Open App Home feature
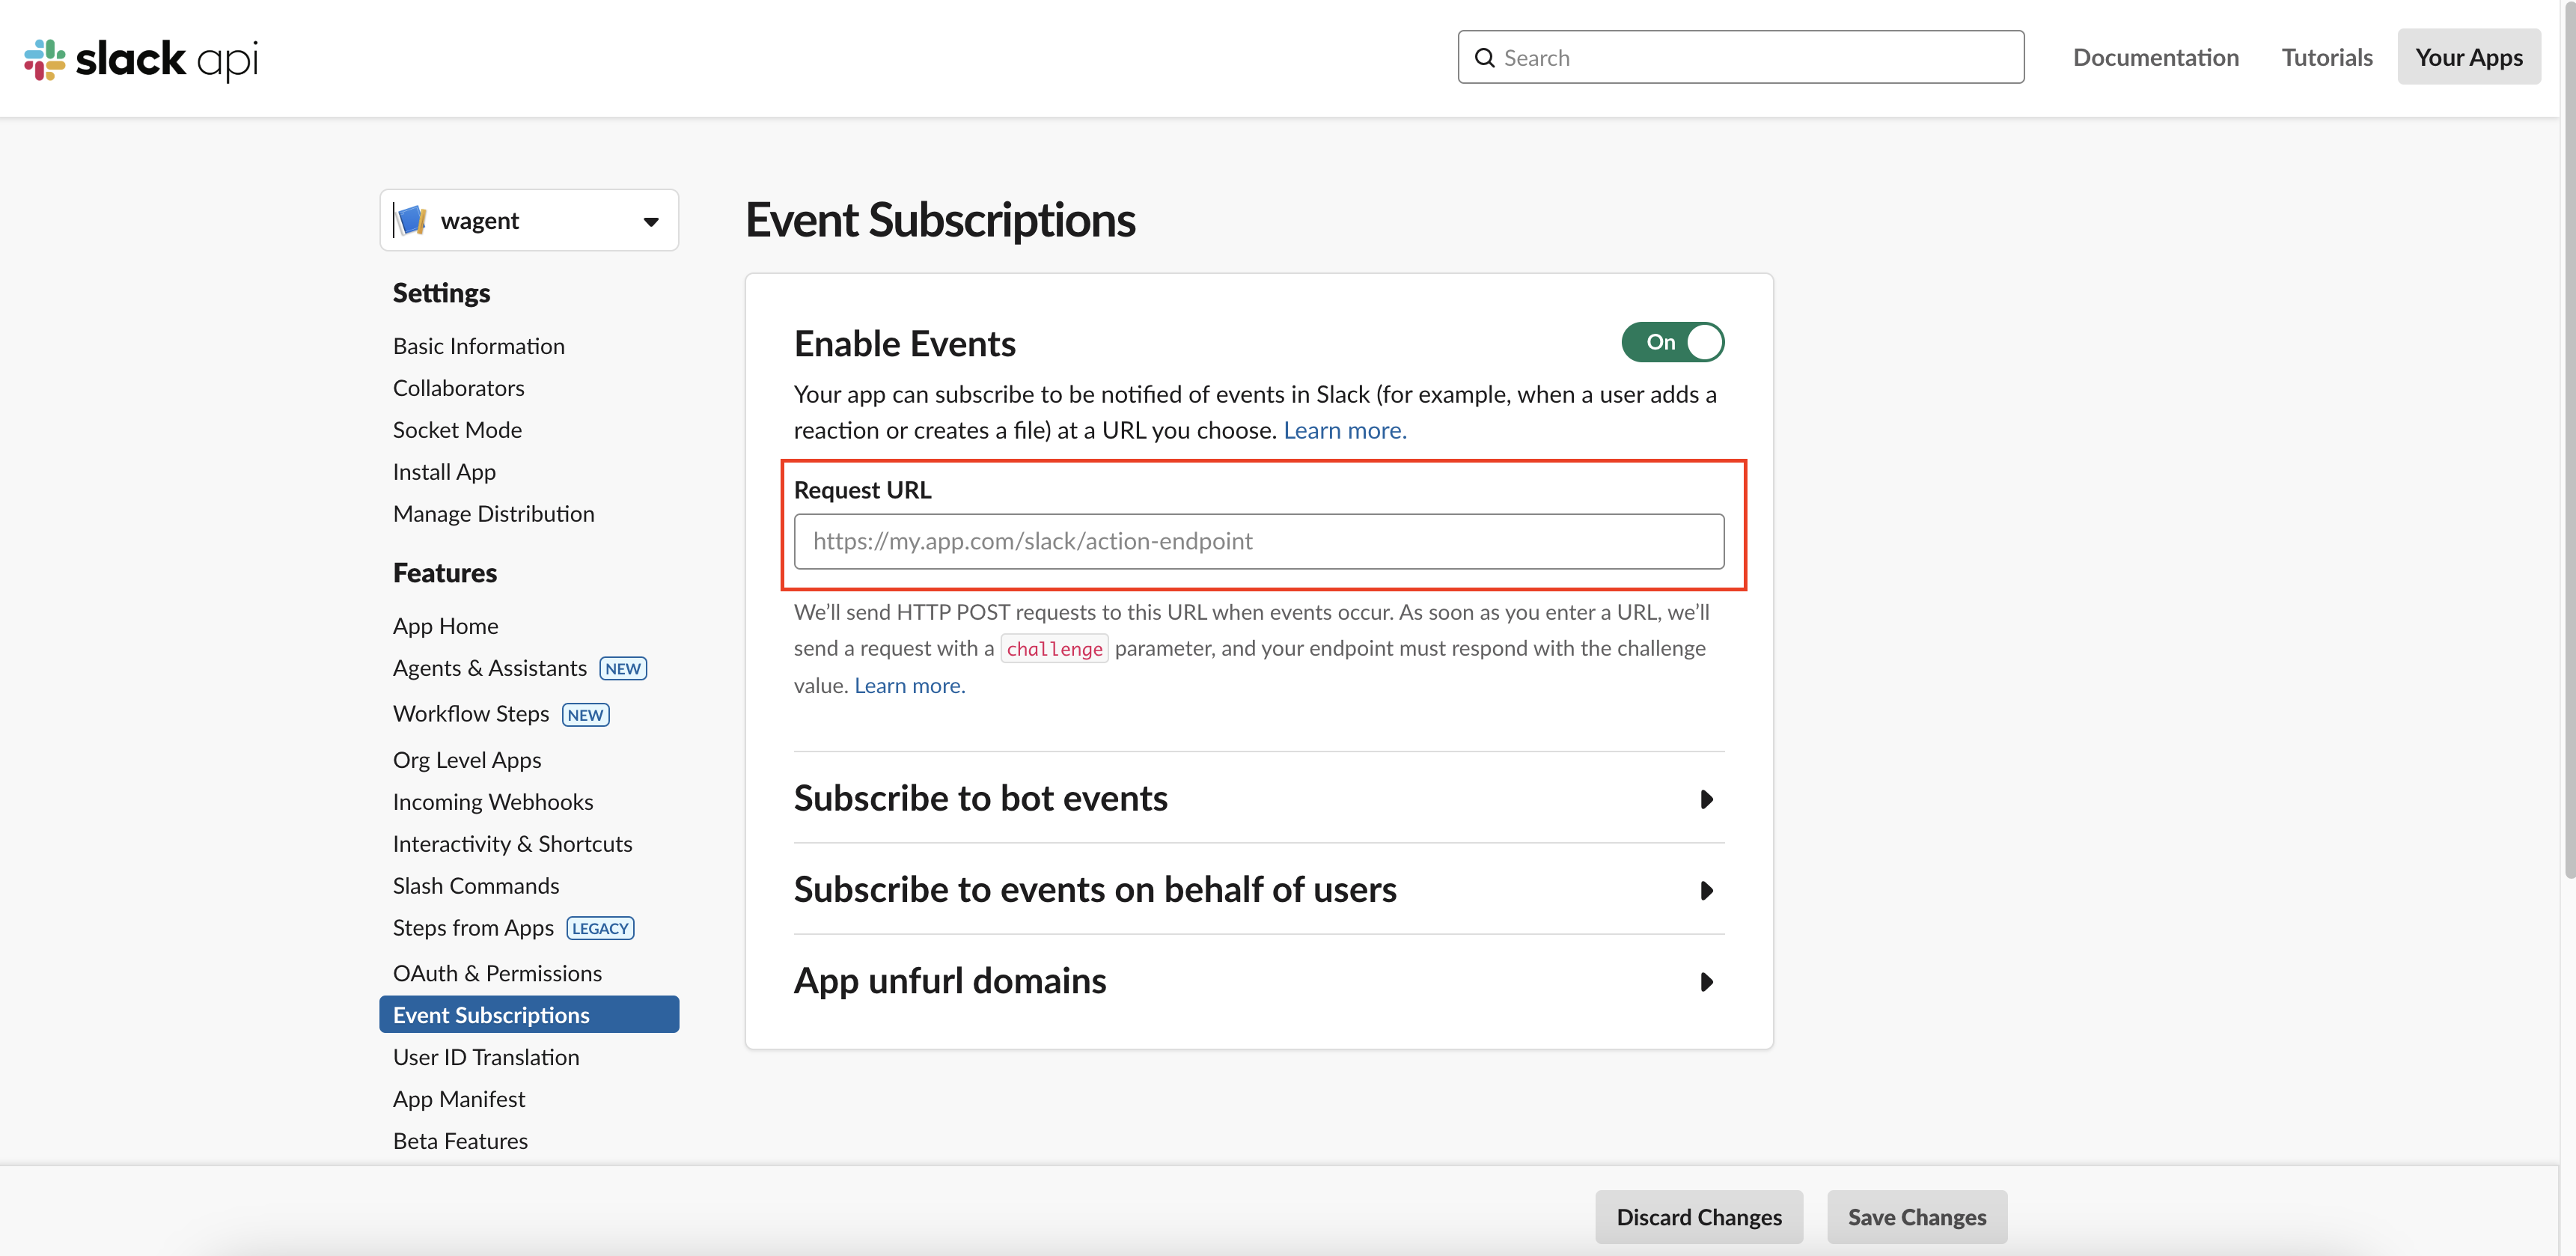Screen dimensions: 2576x1256 tap(446, 626)
